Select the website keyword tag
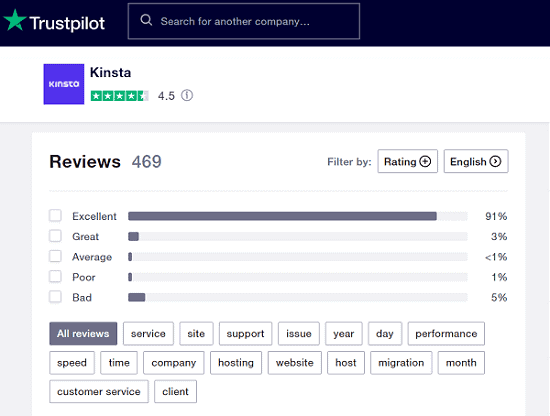Screen dimensions: 550x416 coord(295,363)
